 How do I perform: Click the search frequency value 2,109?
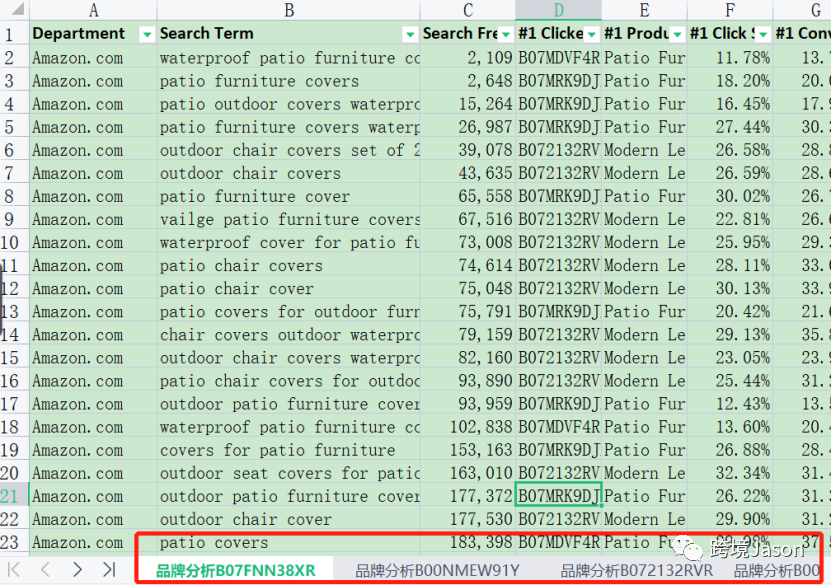tap(490, 58)
